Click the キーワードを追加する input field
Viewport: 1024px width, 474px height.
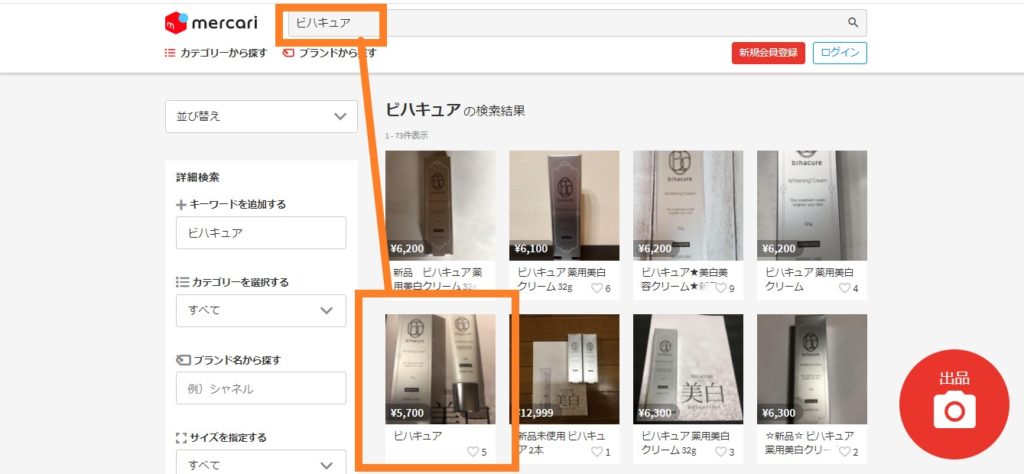(261, 233)
